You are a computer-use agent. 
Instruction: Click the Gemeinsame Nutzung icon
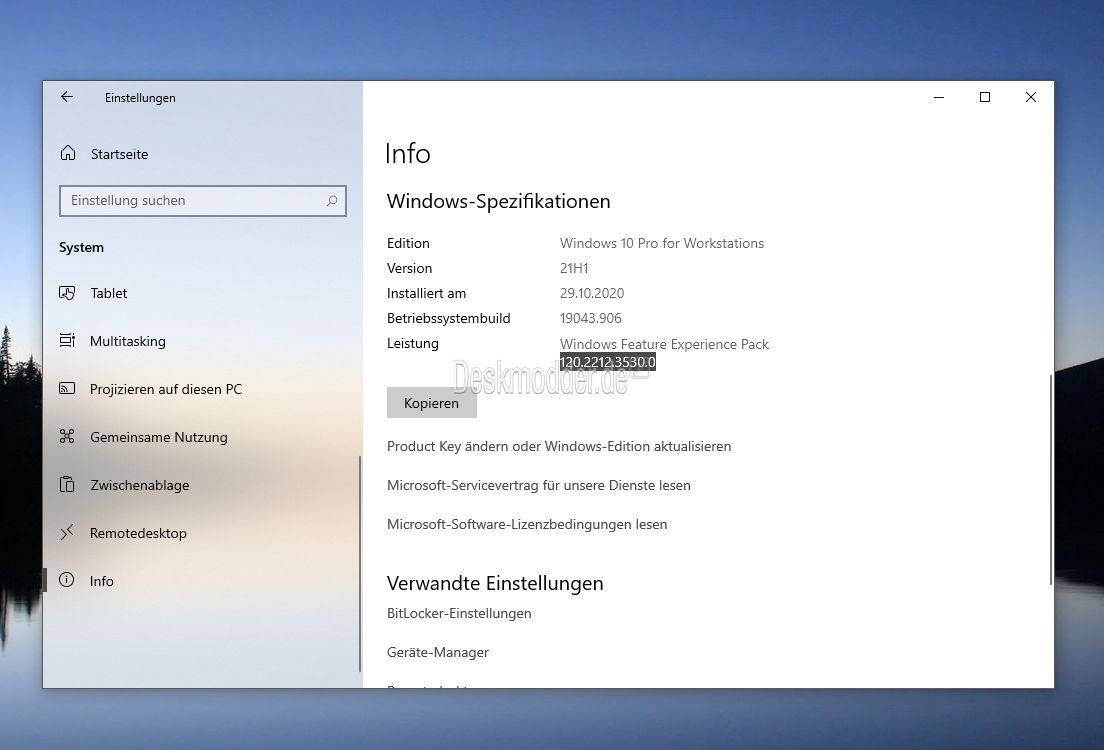[67, 437]
